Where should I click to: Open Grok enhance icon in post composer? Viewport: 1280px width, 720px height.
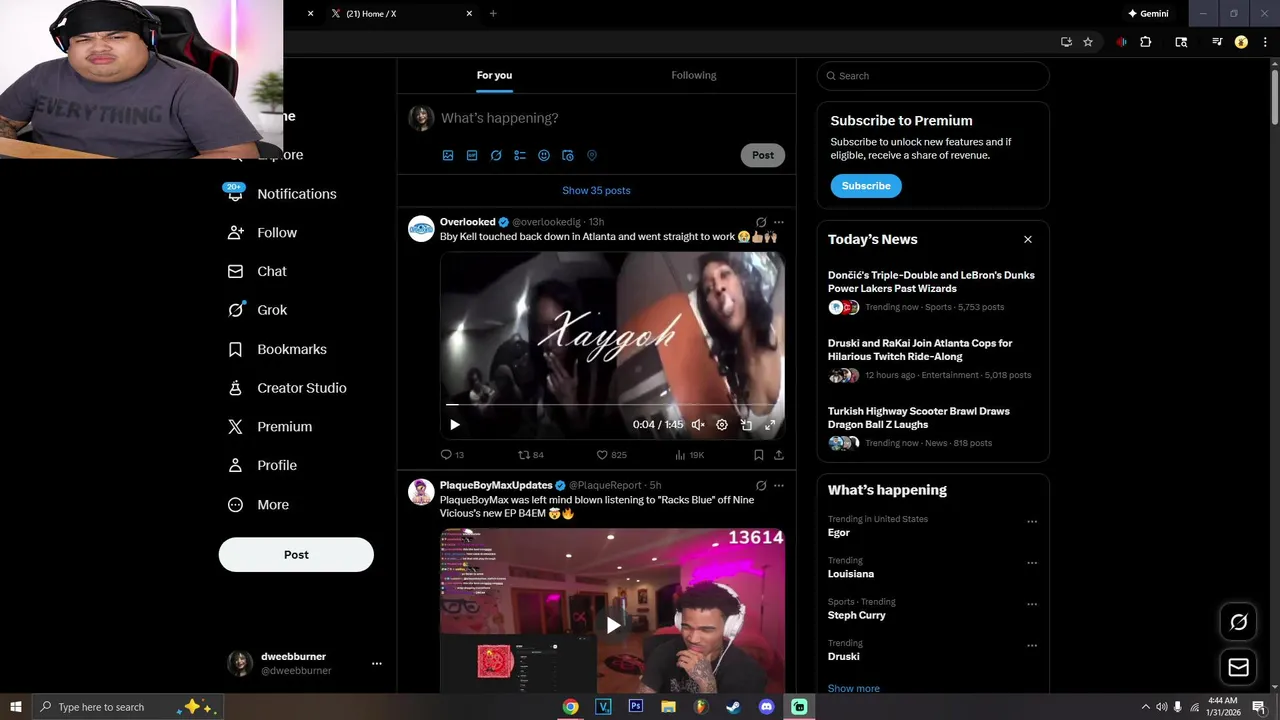tap(496, 155)
